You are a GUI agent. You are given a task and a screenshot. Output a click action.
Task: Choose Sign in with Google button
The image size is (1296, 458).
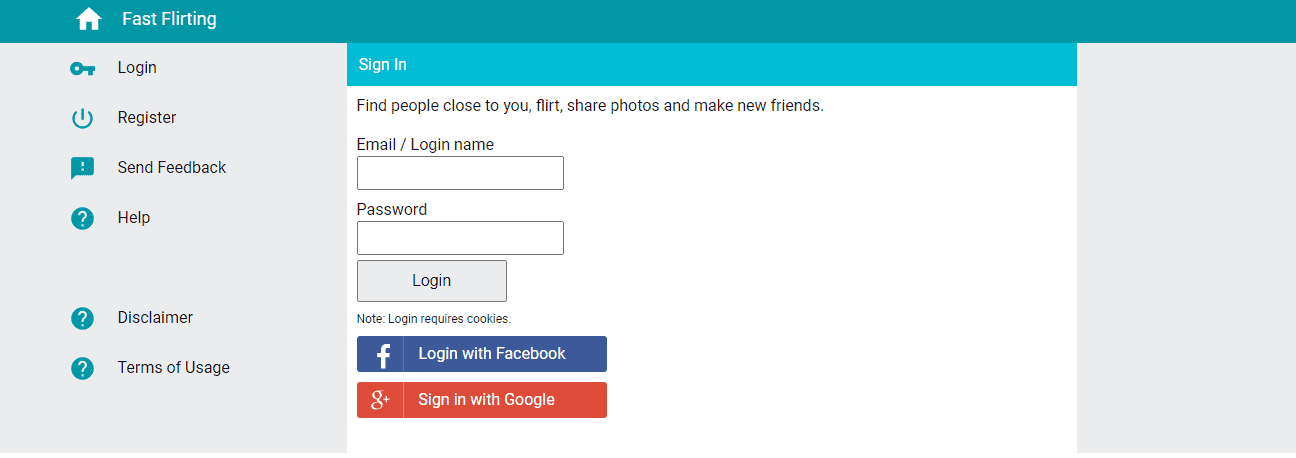tap(482, 400)
